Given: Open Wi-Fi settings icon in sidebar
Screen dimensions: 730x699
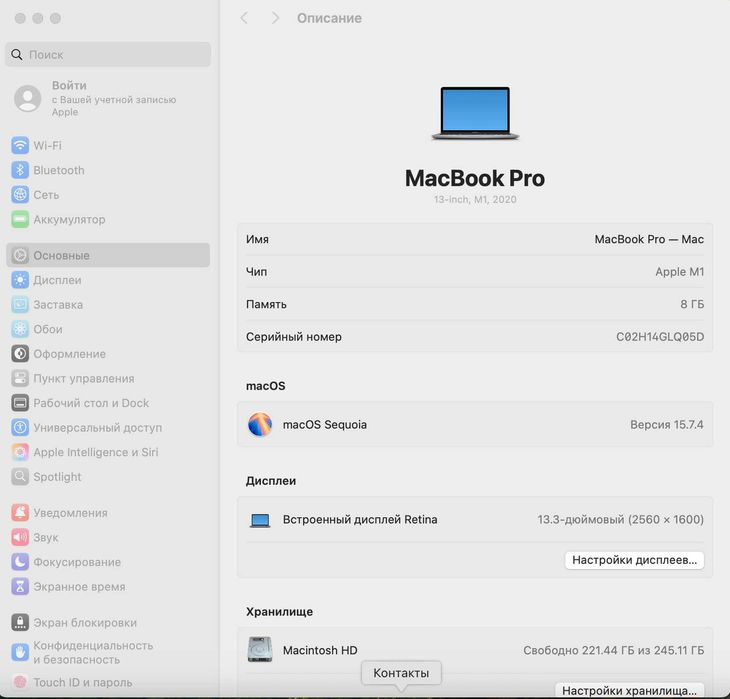Looking at the screenshot, I should 20,145.
